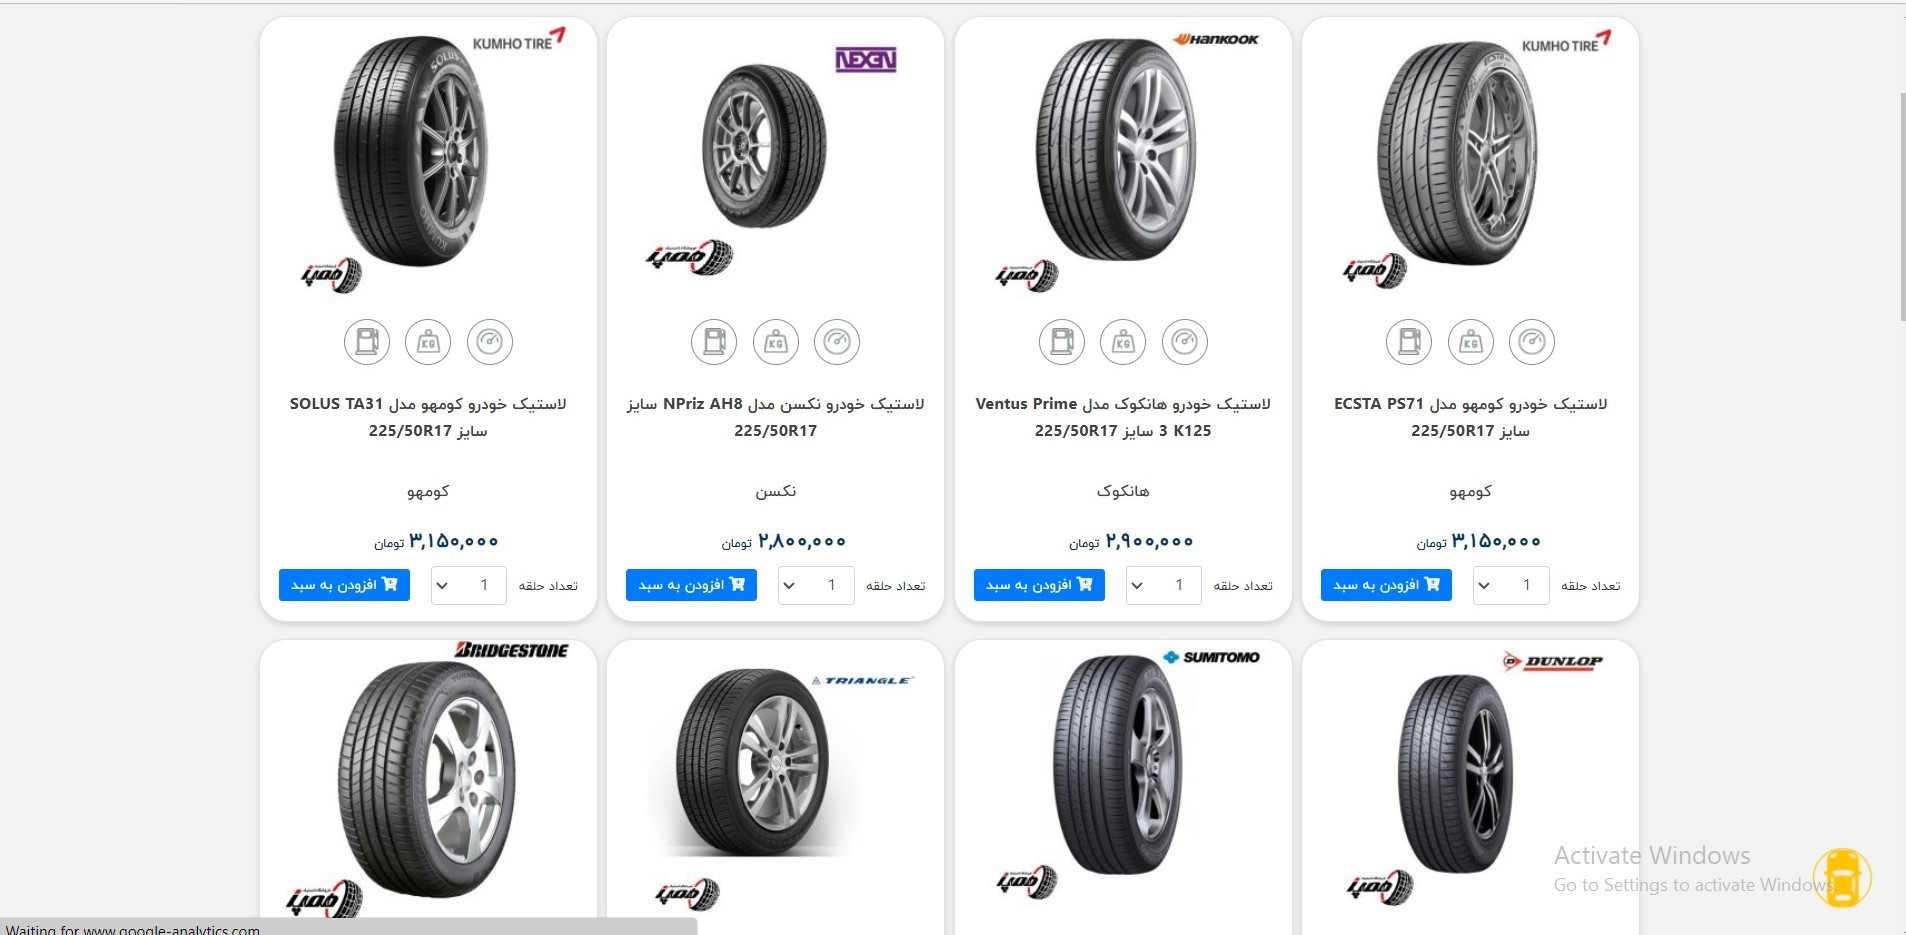Click KG weight icon on Nexen NPriz AH8 card
Screen dimensions: 1906x935
pos(776,342)
